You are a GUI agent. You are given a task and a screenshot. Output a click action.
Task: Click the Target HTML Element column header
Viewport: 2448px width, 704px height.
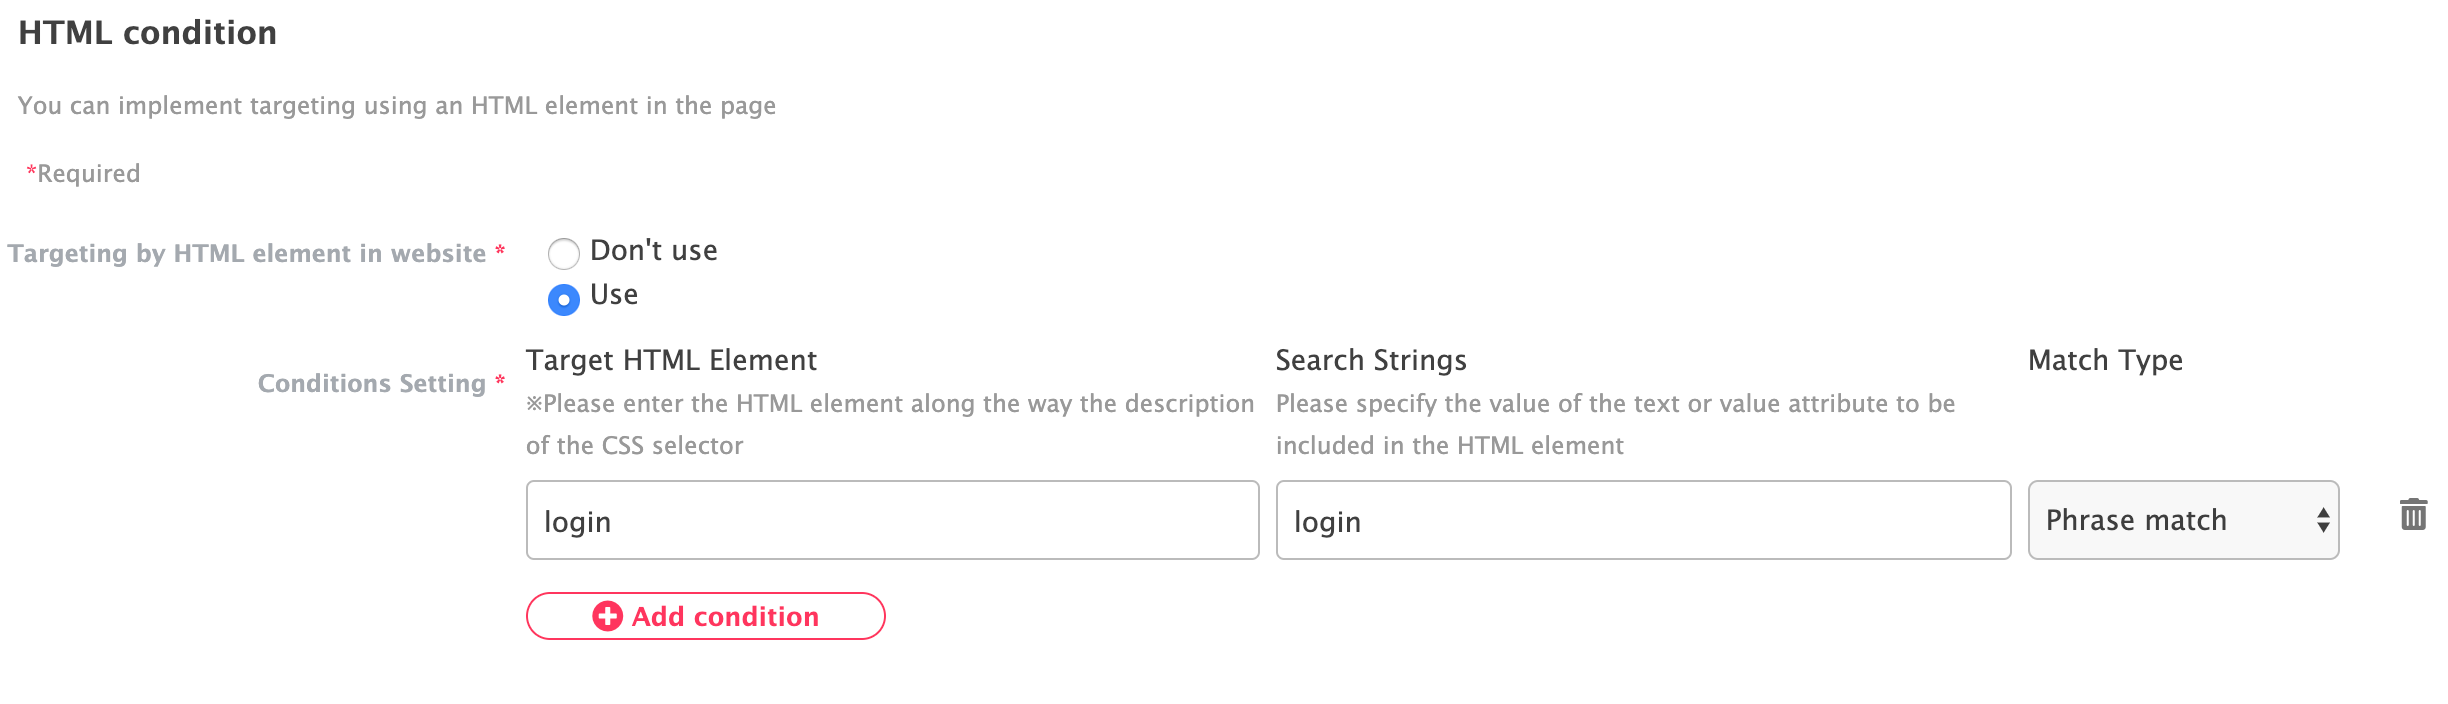pyautogui.click(x=671, y=360)
